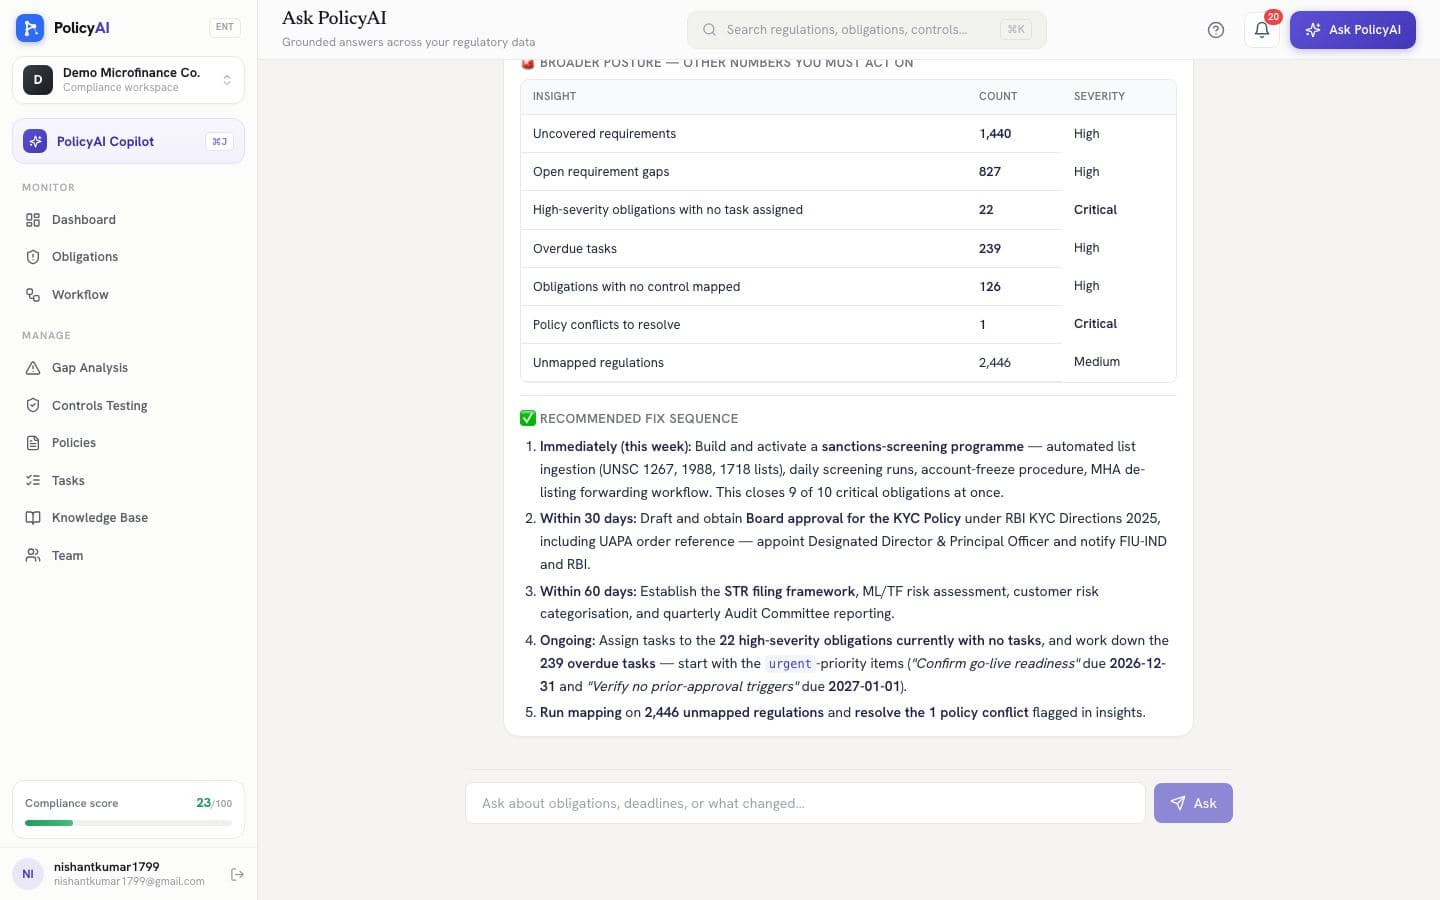Click Policy conflicts to resolve row

pyautogui.click(x=848, y=324)
